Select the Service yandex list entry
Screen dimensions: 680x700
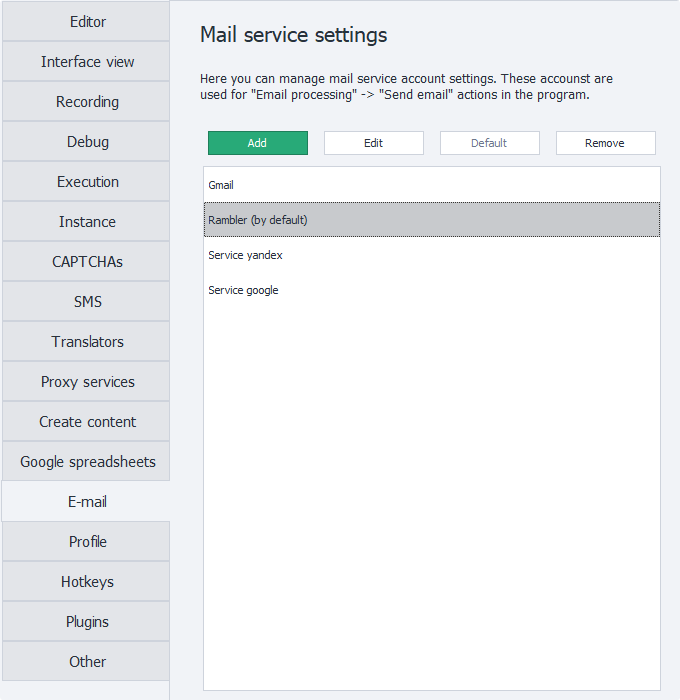246,255
